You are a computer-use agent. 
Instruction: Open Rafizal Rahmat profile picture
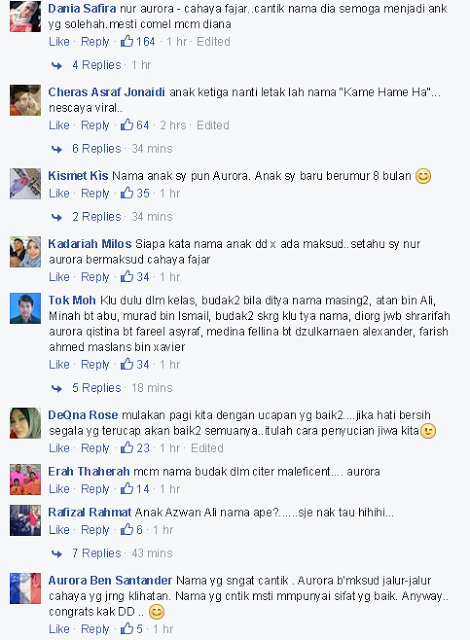click(x=25, y=520)
